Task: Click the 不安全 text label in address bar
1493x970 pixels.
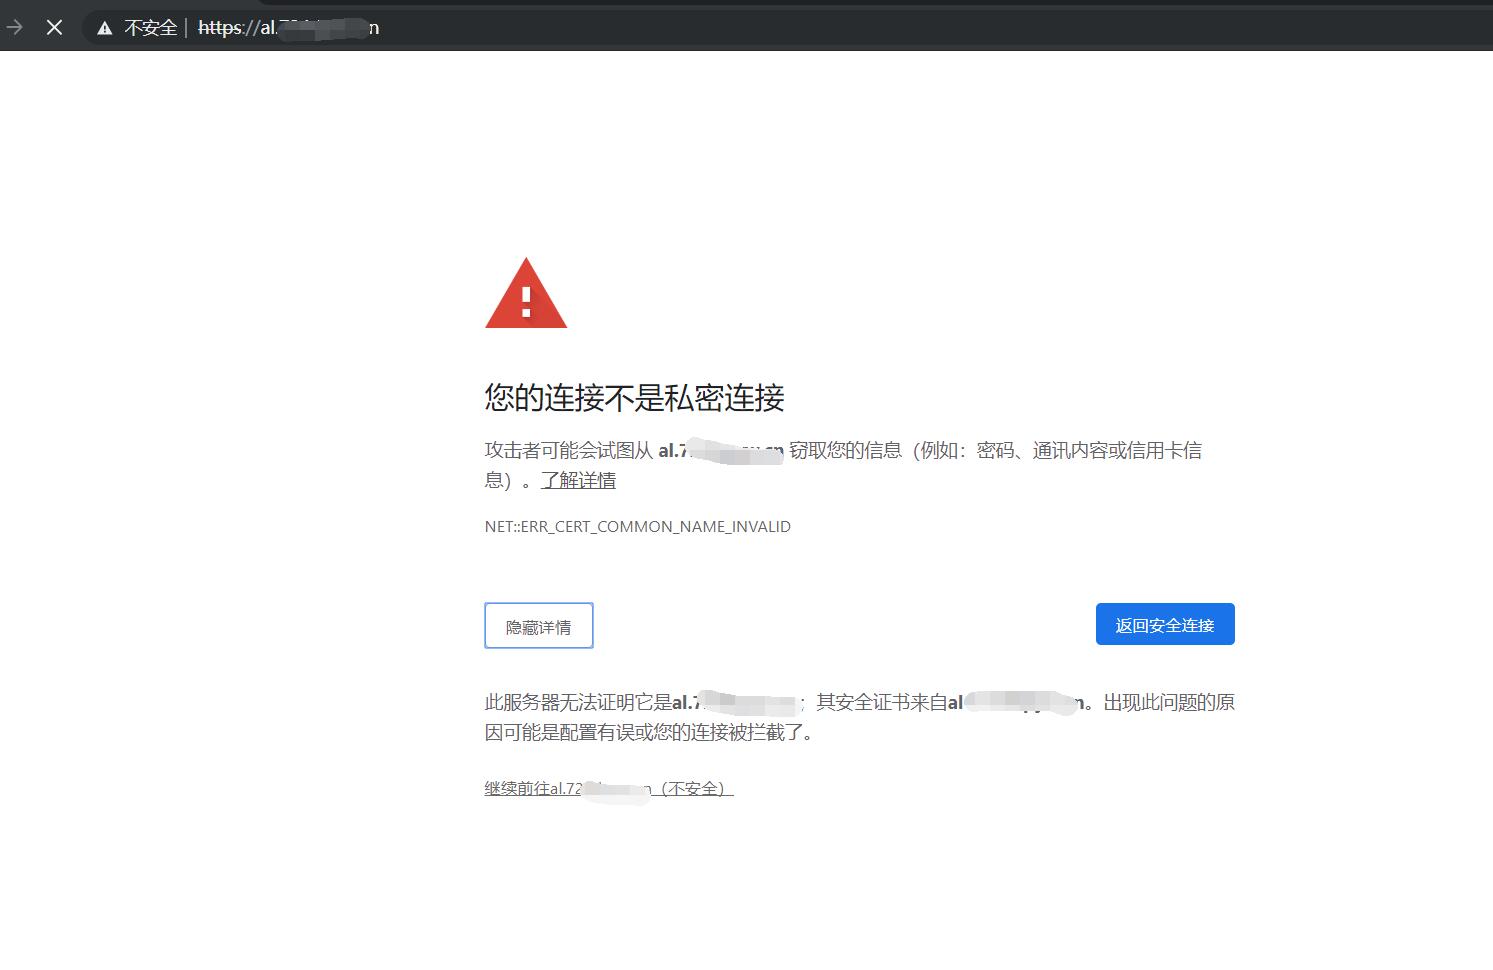Action: (x=148, y=27)
